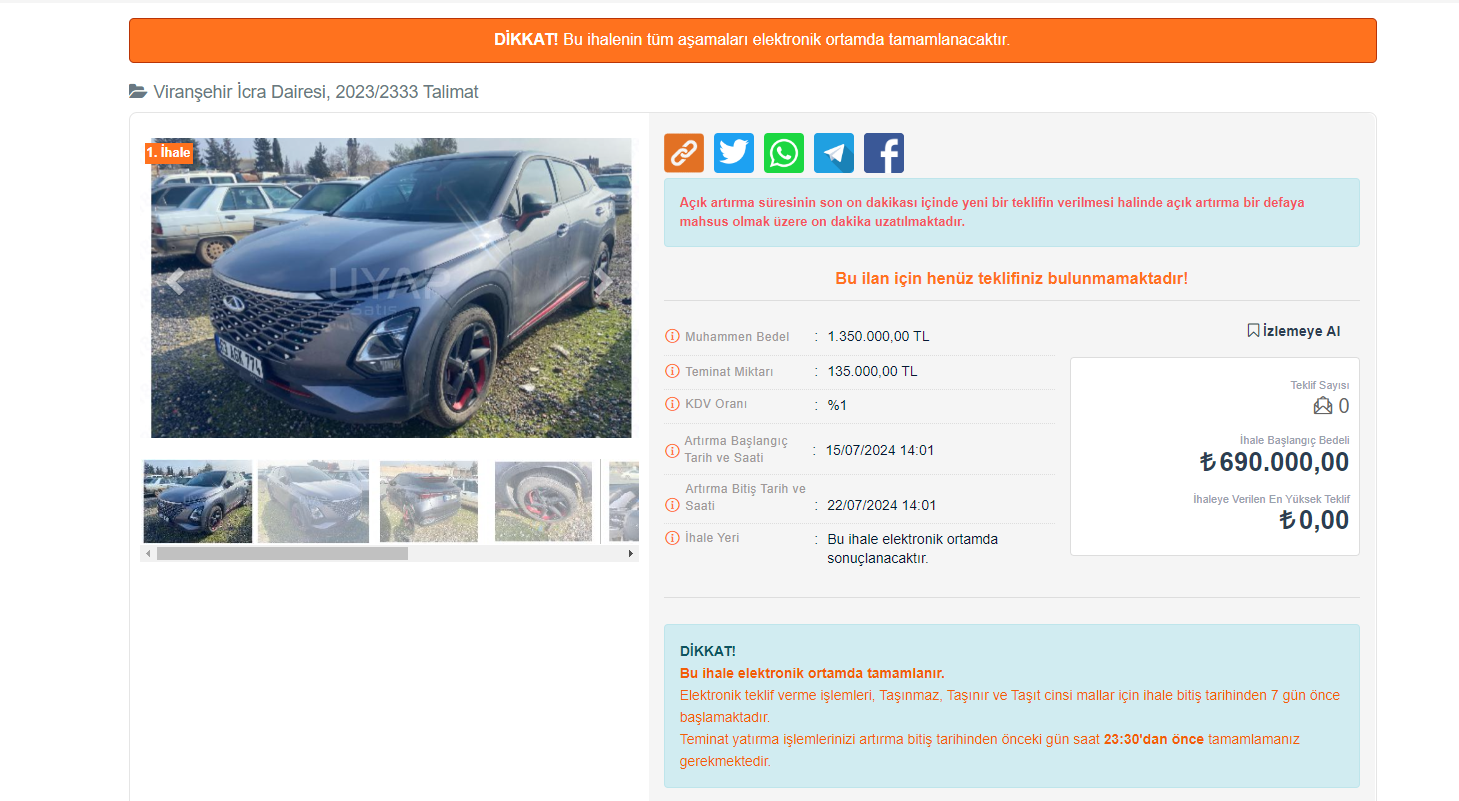
Task: Click the thumbnail strip's right scroll arrow
Action: coord(630,553)
